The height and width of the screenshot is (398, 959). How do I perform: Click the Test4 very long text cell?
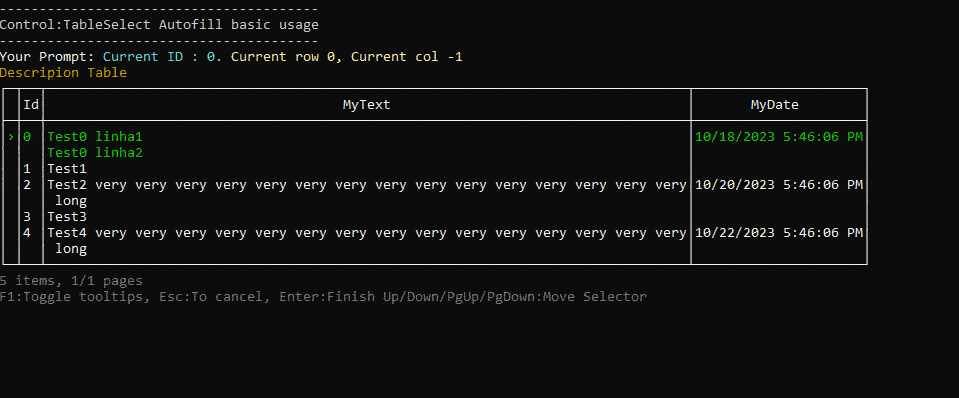tap(367, 240)
